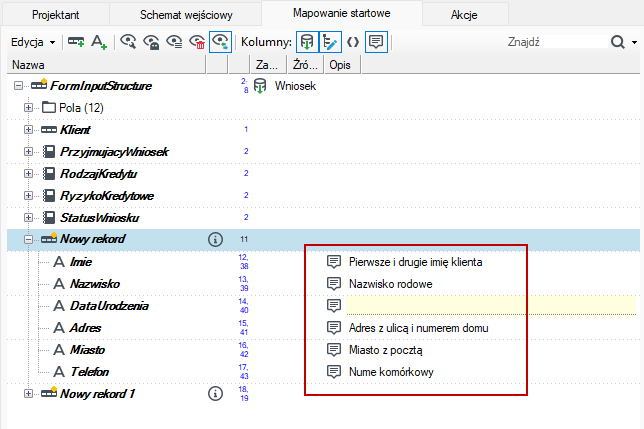
Task: Expand the StatusWniosku node
Action: [x=28, y=218]
